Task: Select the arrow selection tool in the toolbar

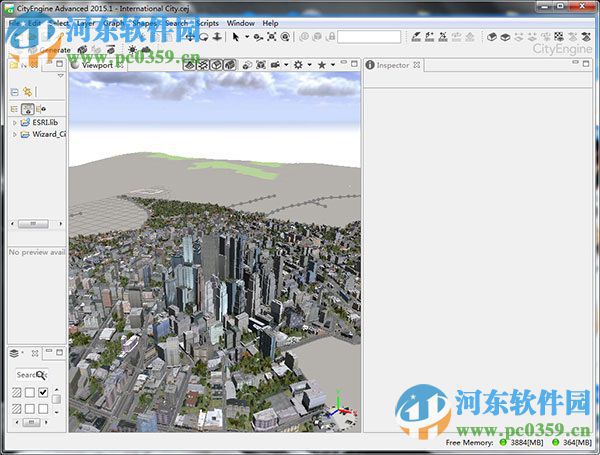Action: click(x=236, y=37)
